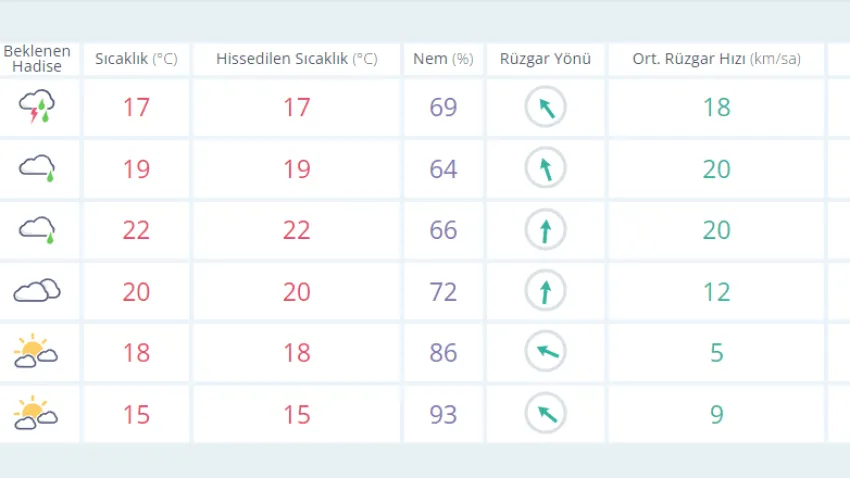
Task: Select the partly sunny icon in the 18°C row
Action: click(x=35, y=351)
